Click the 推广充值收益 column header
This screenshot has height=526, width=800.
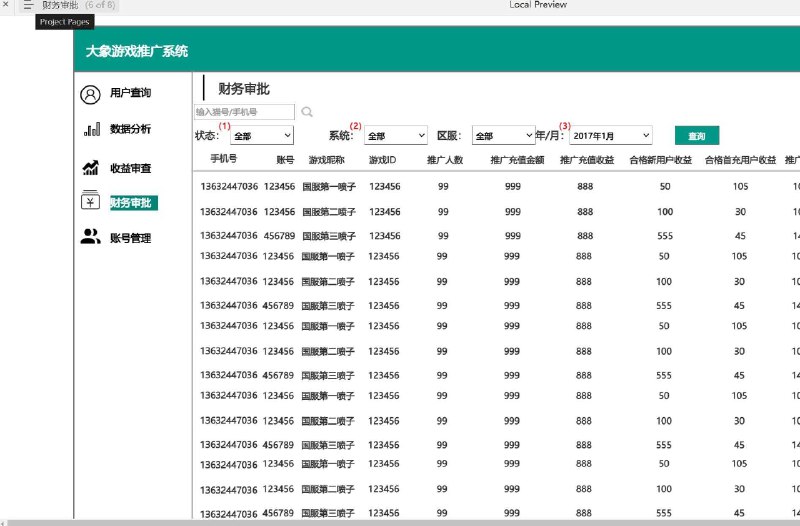pyautogui.click(x=587, y=160)
